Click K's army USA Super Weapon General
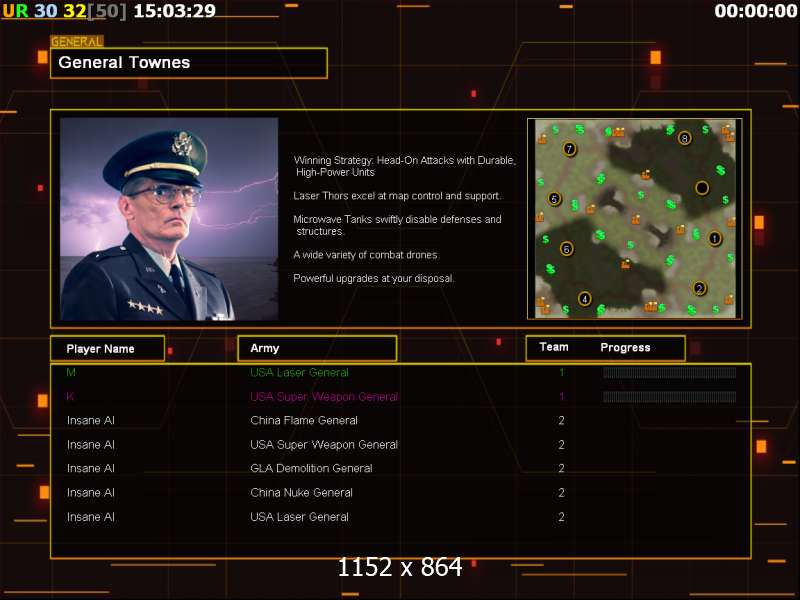800x600 pixels. coord(324,396)
